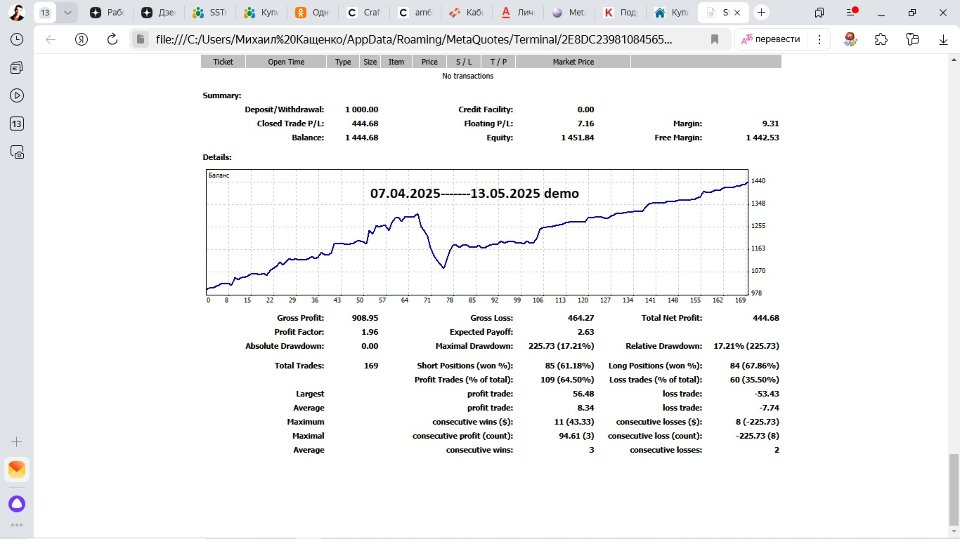Select the Total Trades value 169
The image size is (960, 539).
[x=371, y=366]
